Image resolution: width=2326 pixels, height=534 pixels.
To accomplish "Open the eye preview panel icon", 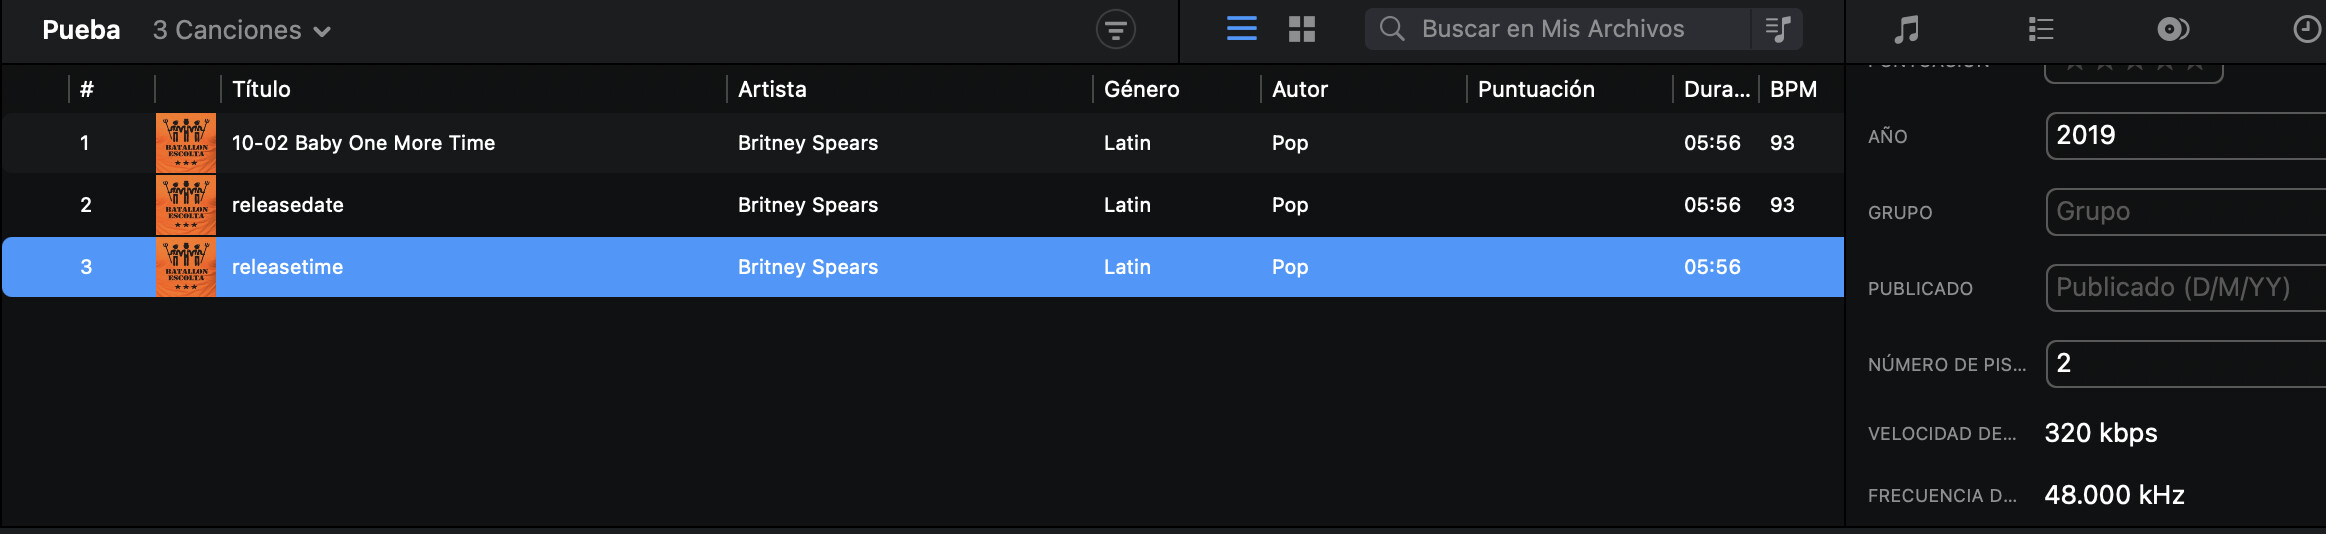I will 2172,29.
